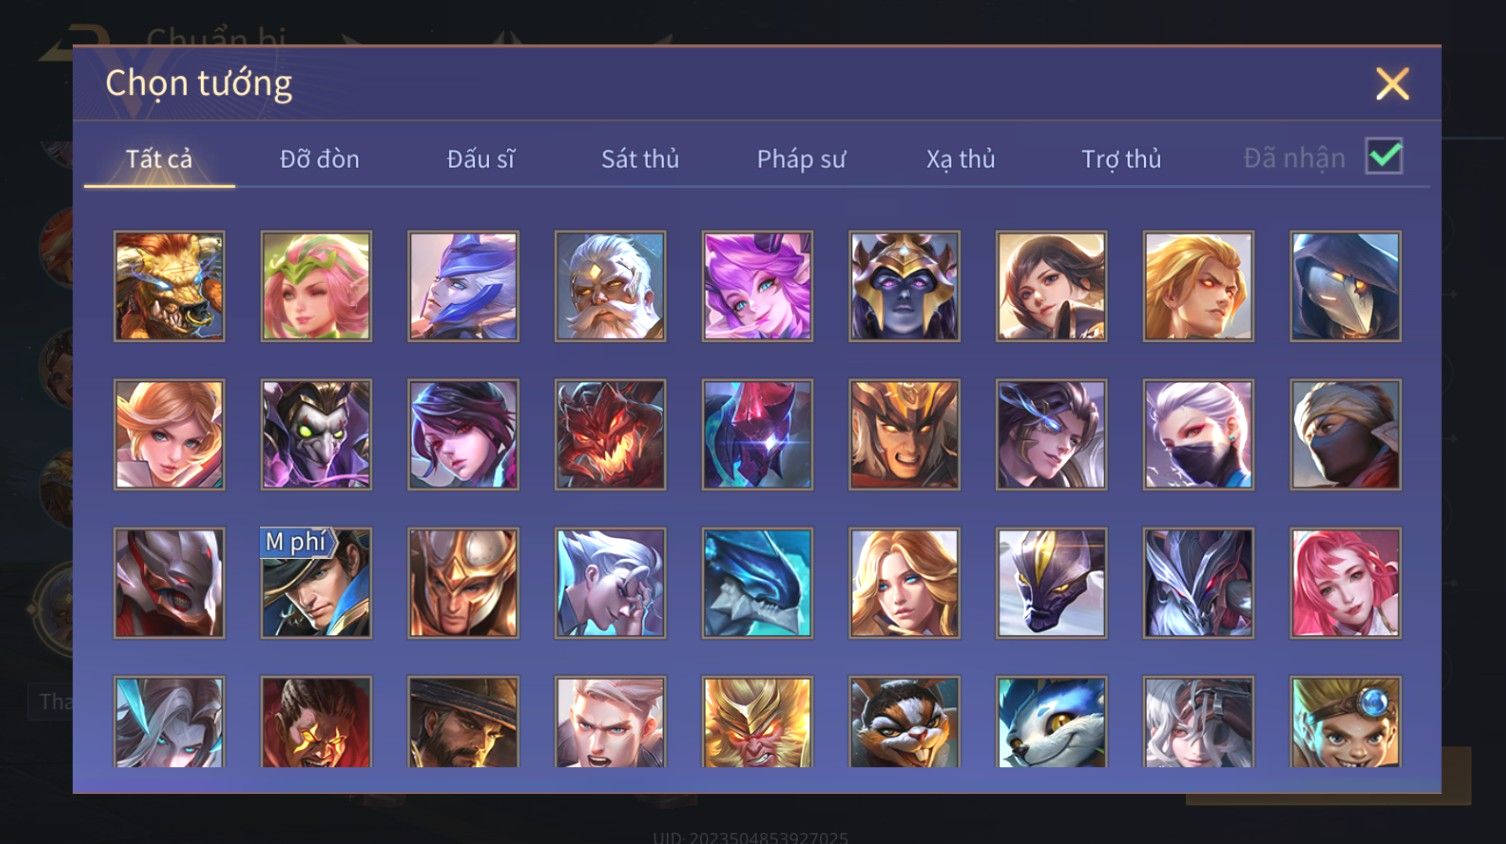Switch to the 'Đỡ đòn' tab
Viewport: 1506px width, 844px height.
[x=319, y=159]
